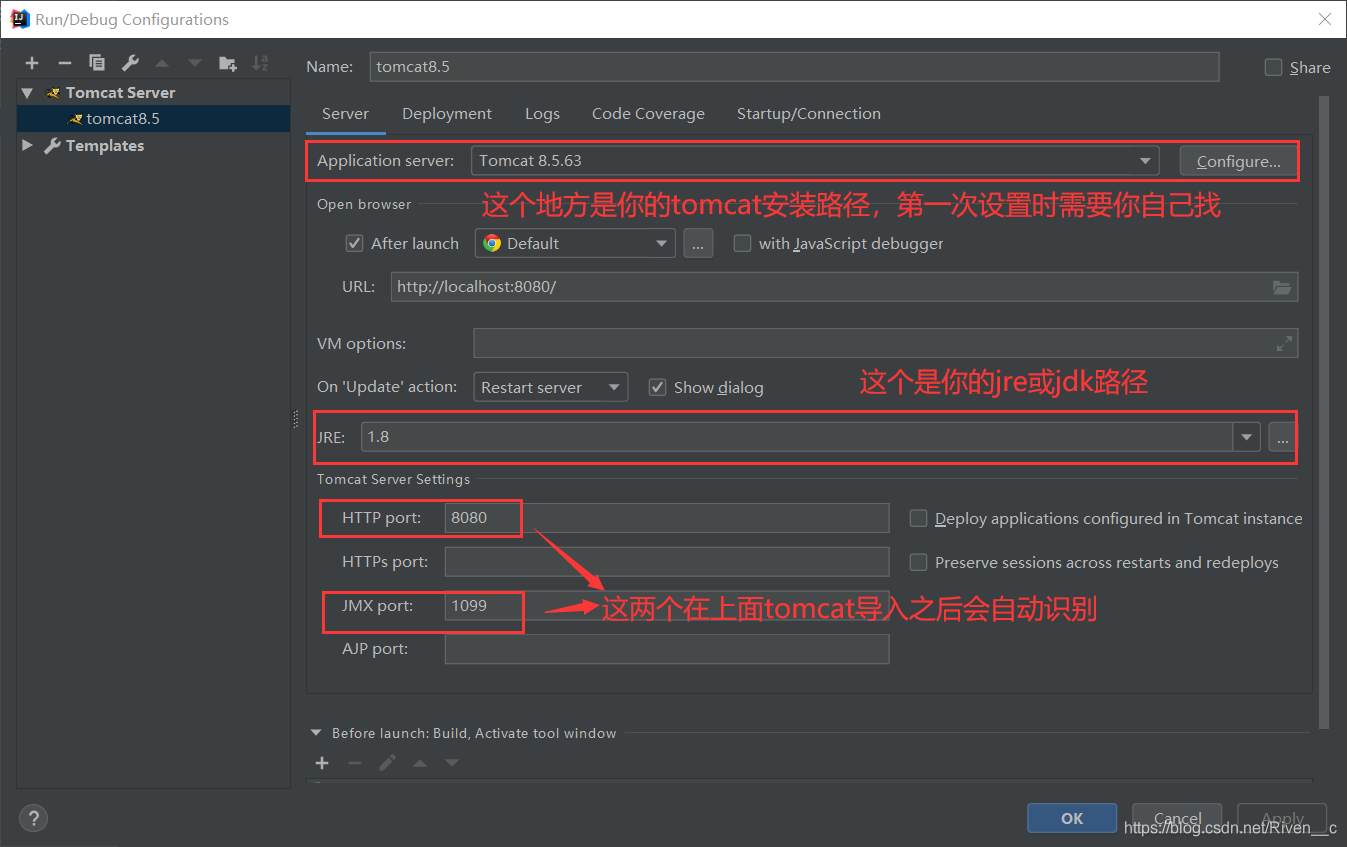The image size is (1347, 847).
Task: Click the HTTP port field
Action: [x=667, y=518]
